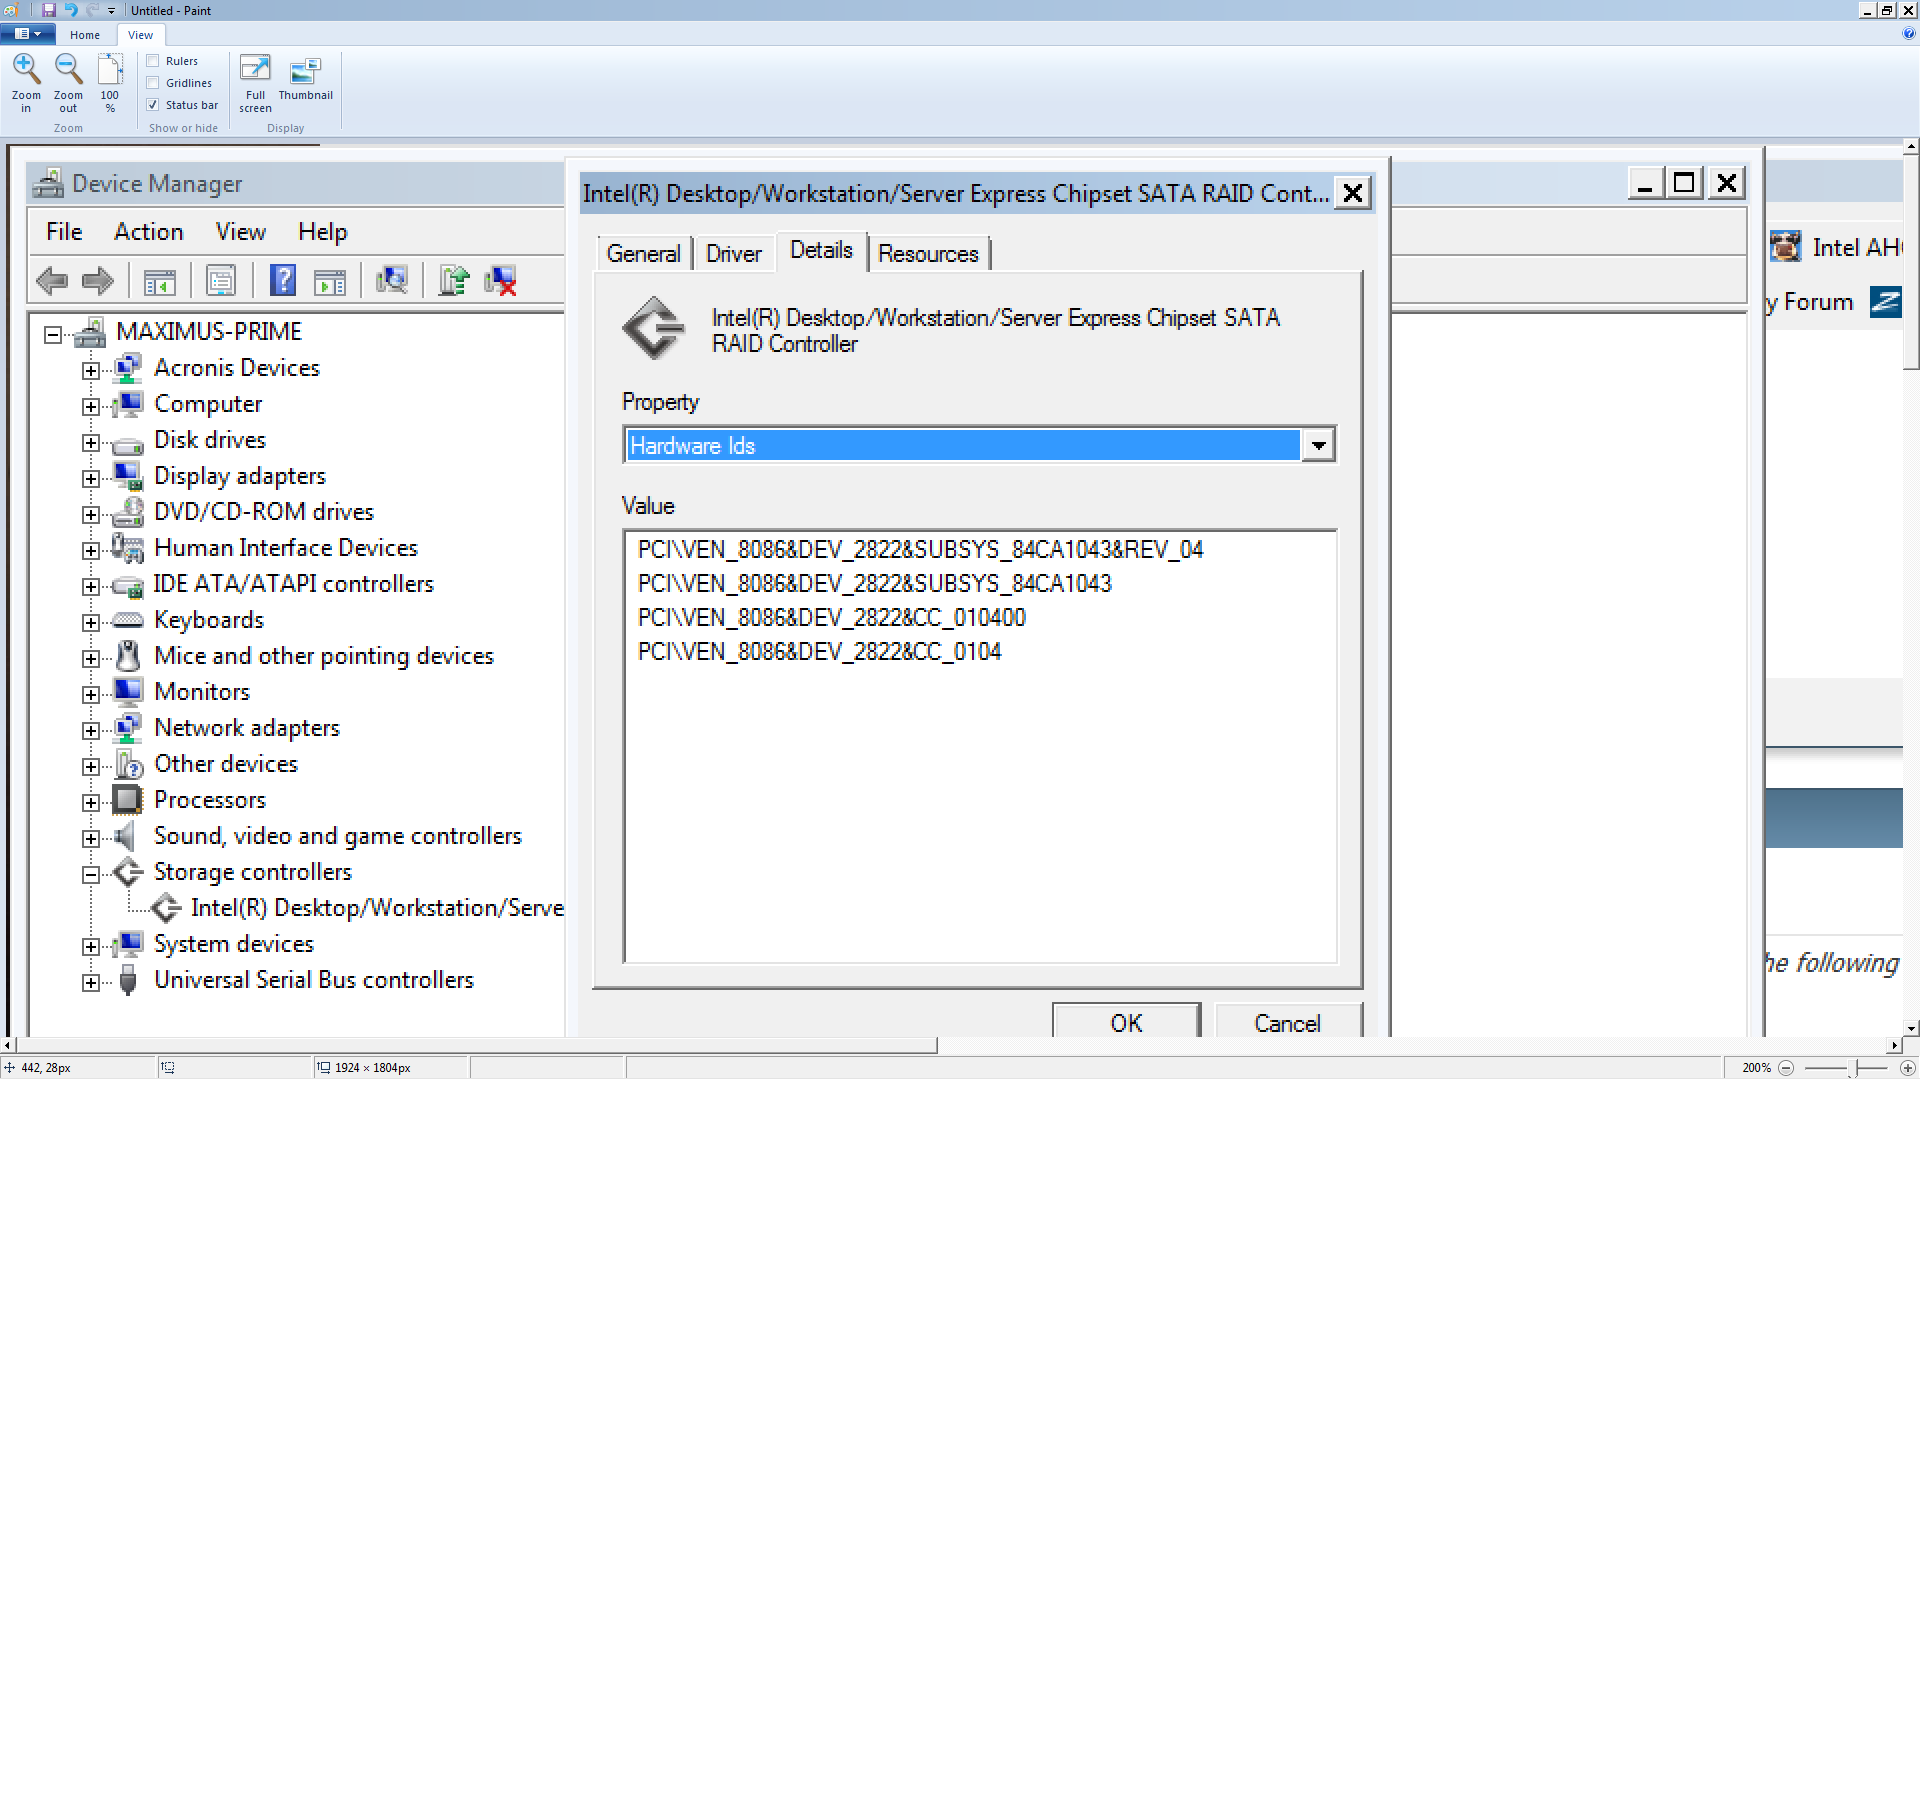1924x1804 pixels.
Task: Click the horizontal scrollbar thumb in Paint
Action: (x=476, y=1046)
